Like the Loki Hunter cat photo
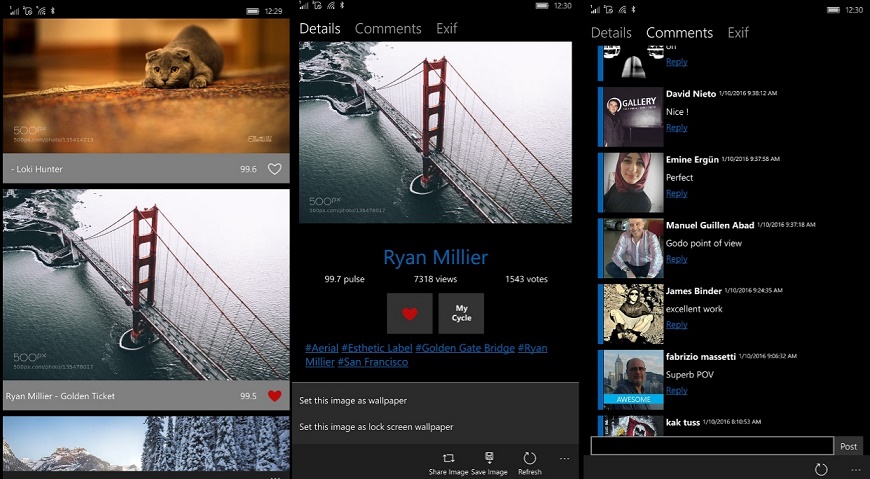The image size is (870, 479). click(274, 169)
